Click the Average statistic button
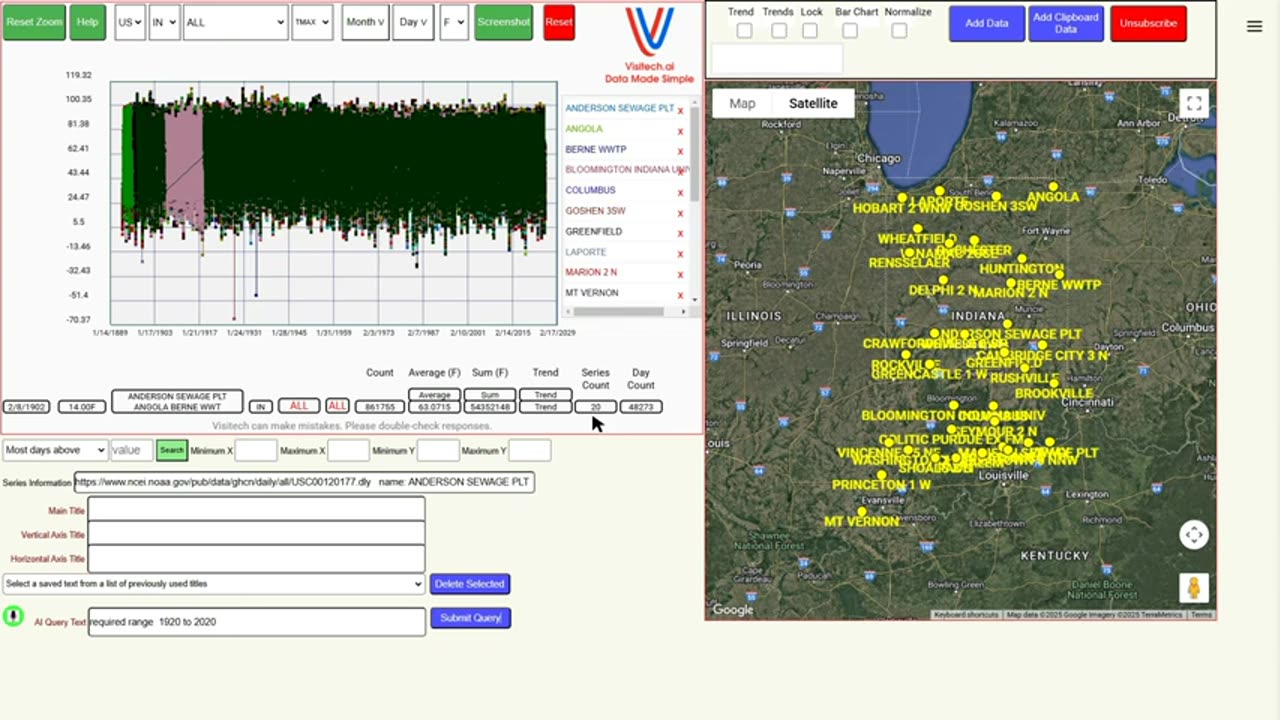1280x720 pixels. [434, 395]
